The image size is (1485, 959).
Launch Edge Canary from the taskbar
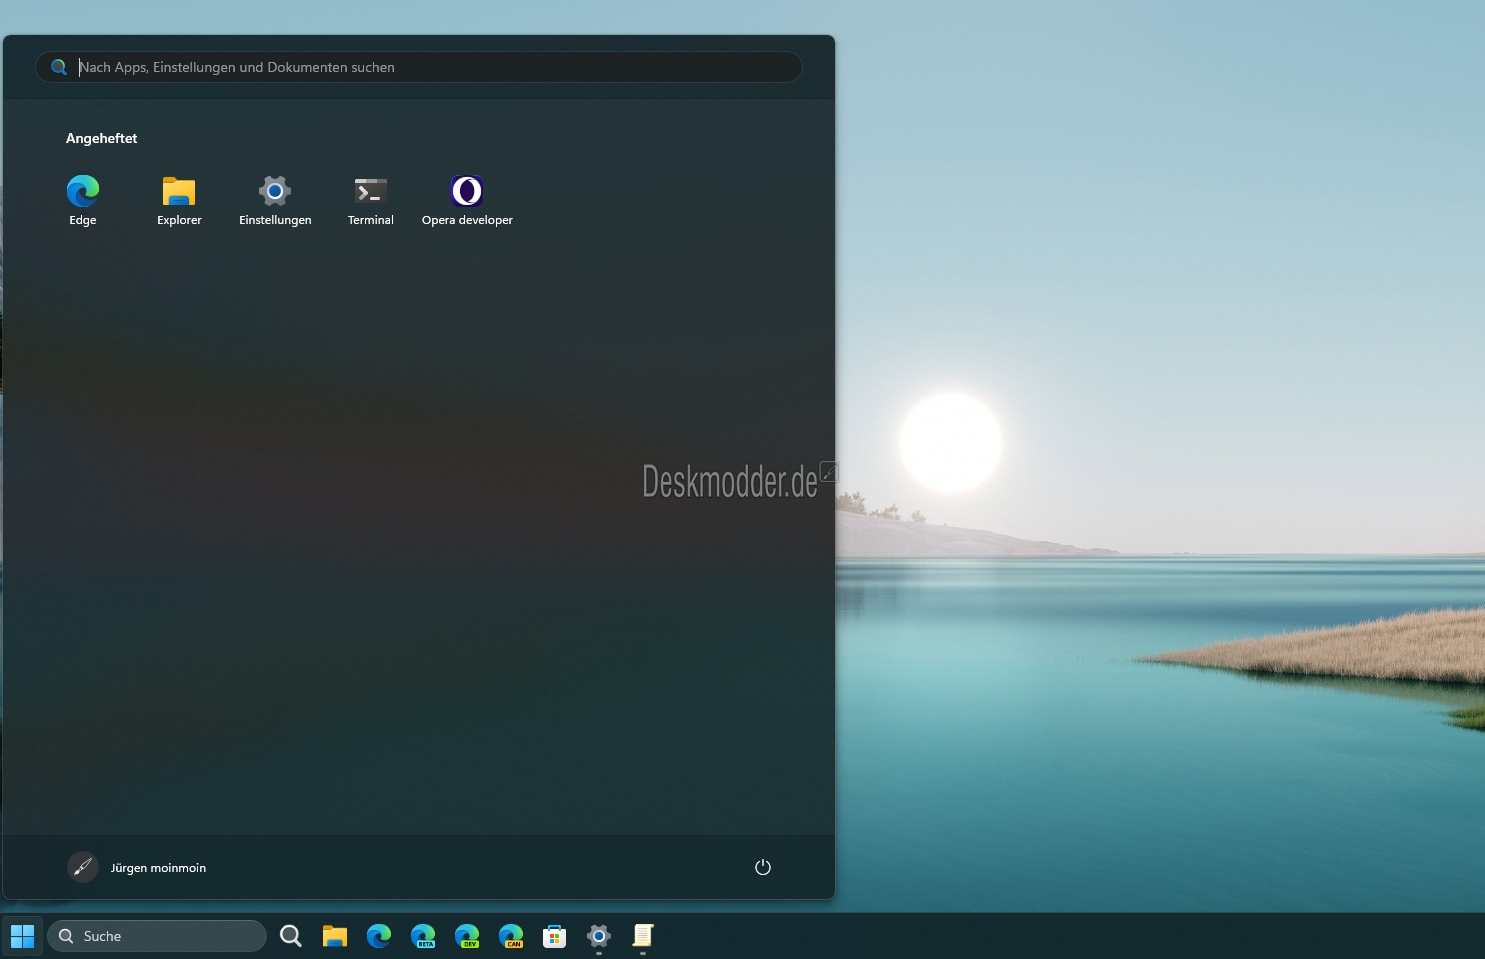(511, 936)
